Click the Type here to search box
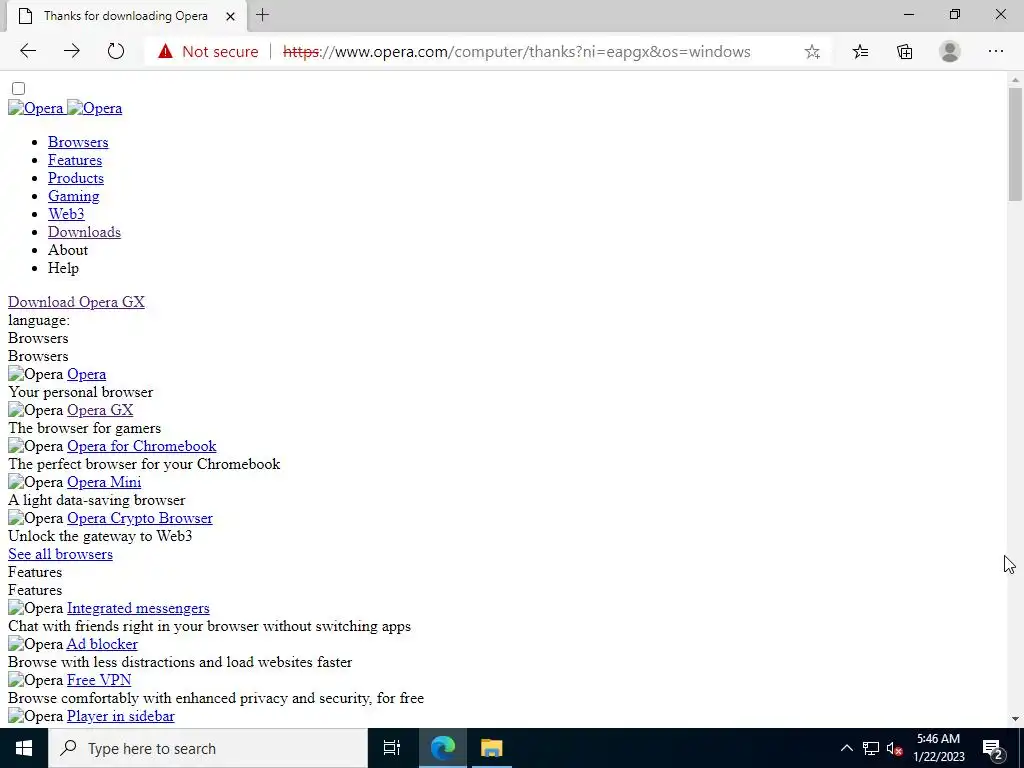 [208, 748]
